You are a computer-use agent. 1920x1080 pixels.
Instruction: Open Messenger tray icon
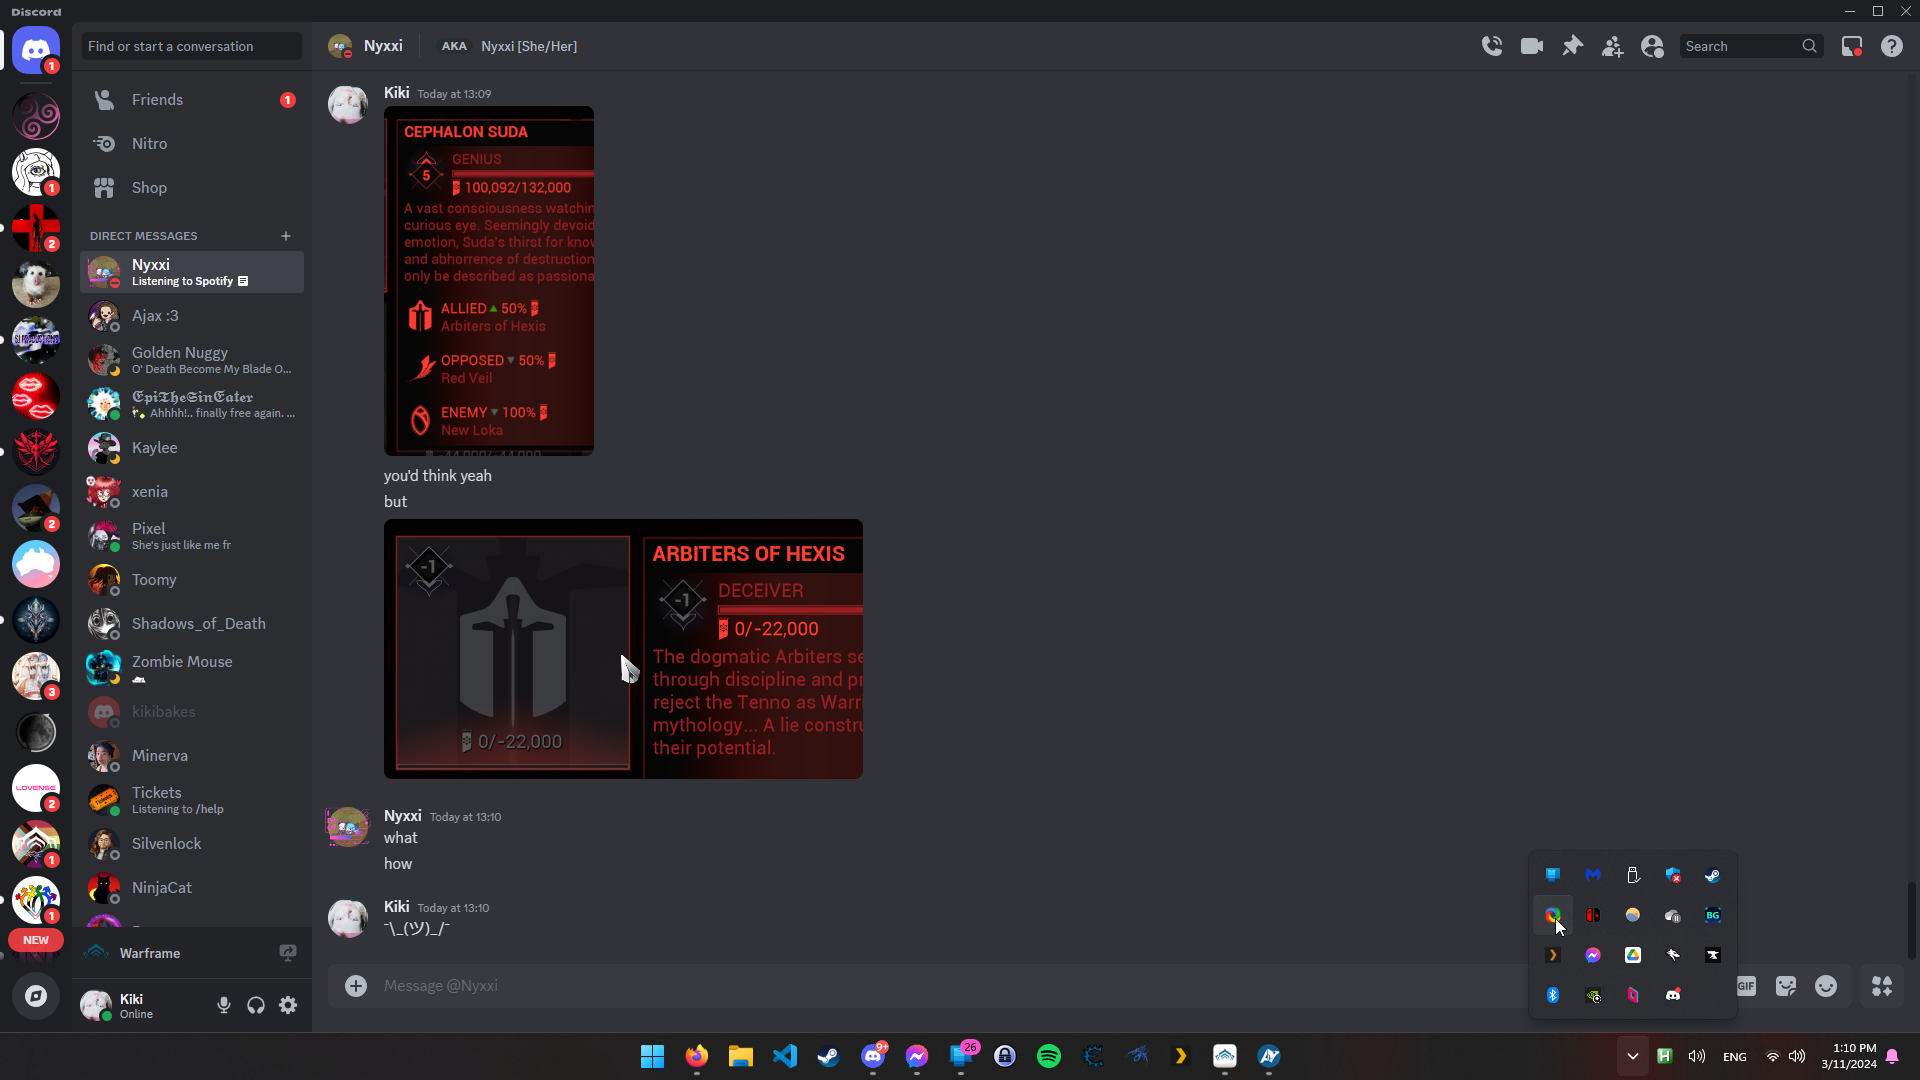1593,955
